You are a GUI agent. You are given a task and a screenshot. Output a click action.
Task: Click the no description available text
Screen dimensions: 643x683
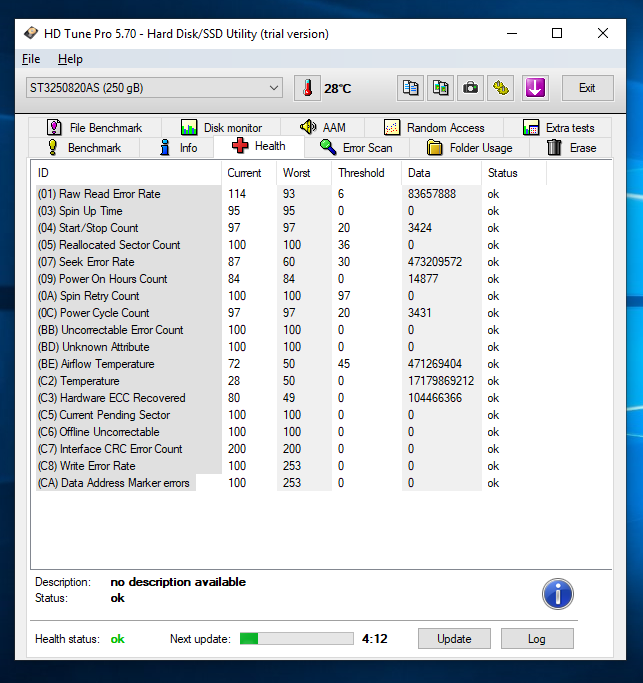click(178, 582)
